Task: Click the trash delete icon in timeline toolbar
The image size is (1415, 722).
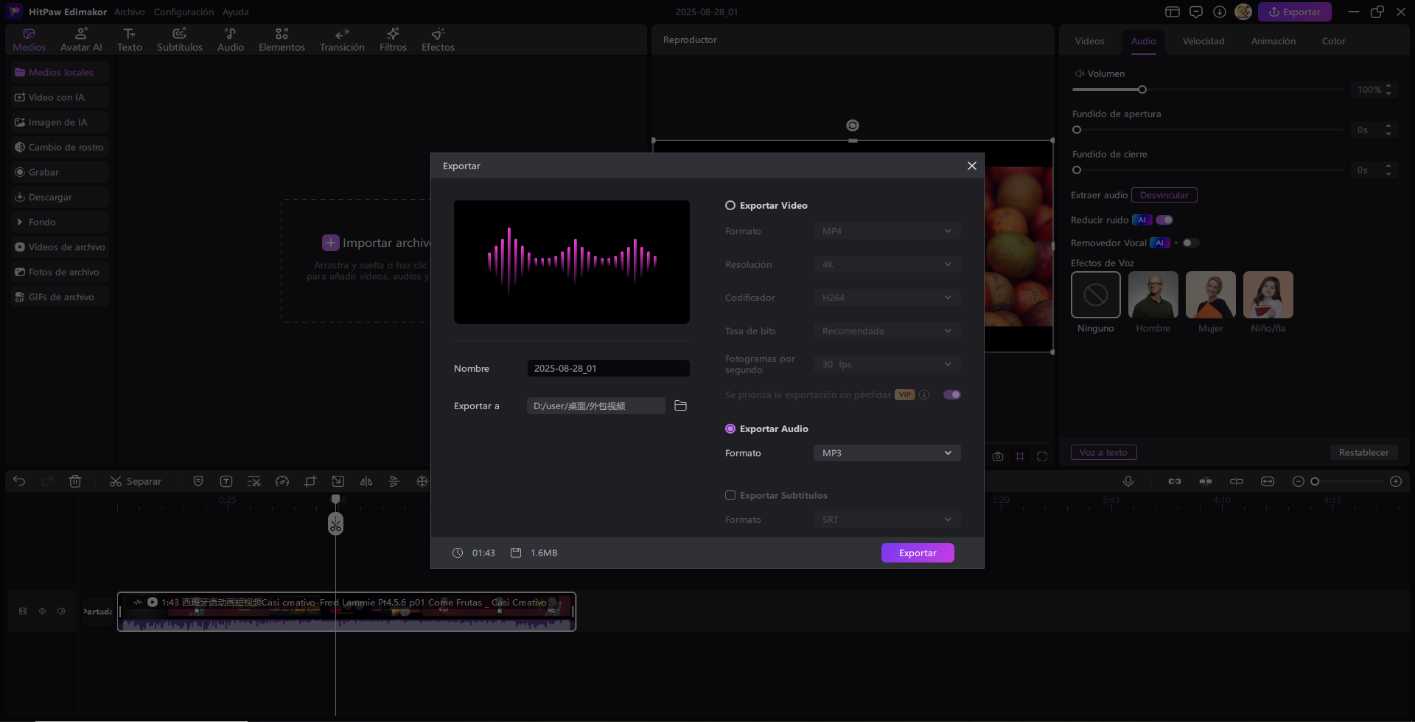Action: pos(75,481)
